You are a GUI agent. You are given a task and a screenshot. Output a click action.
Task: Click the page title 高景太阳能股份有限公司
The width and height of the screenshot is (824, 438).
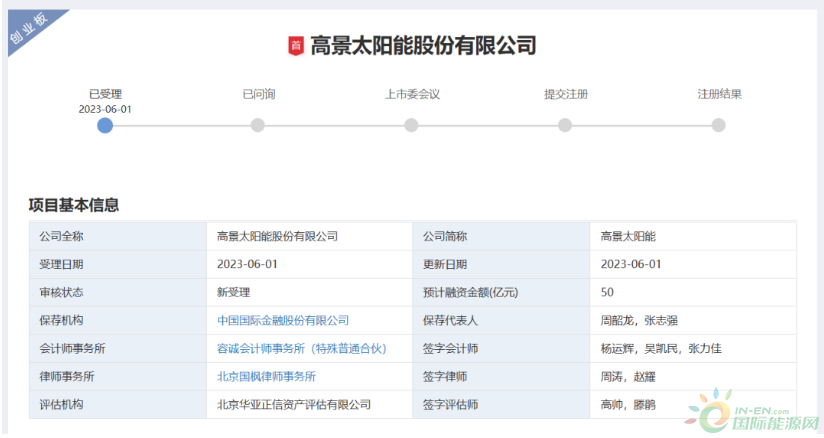pos(423,46)
